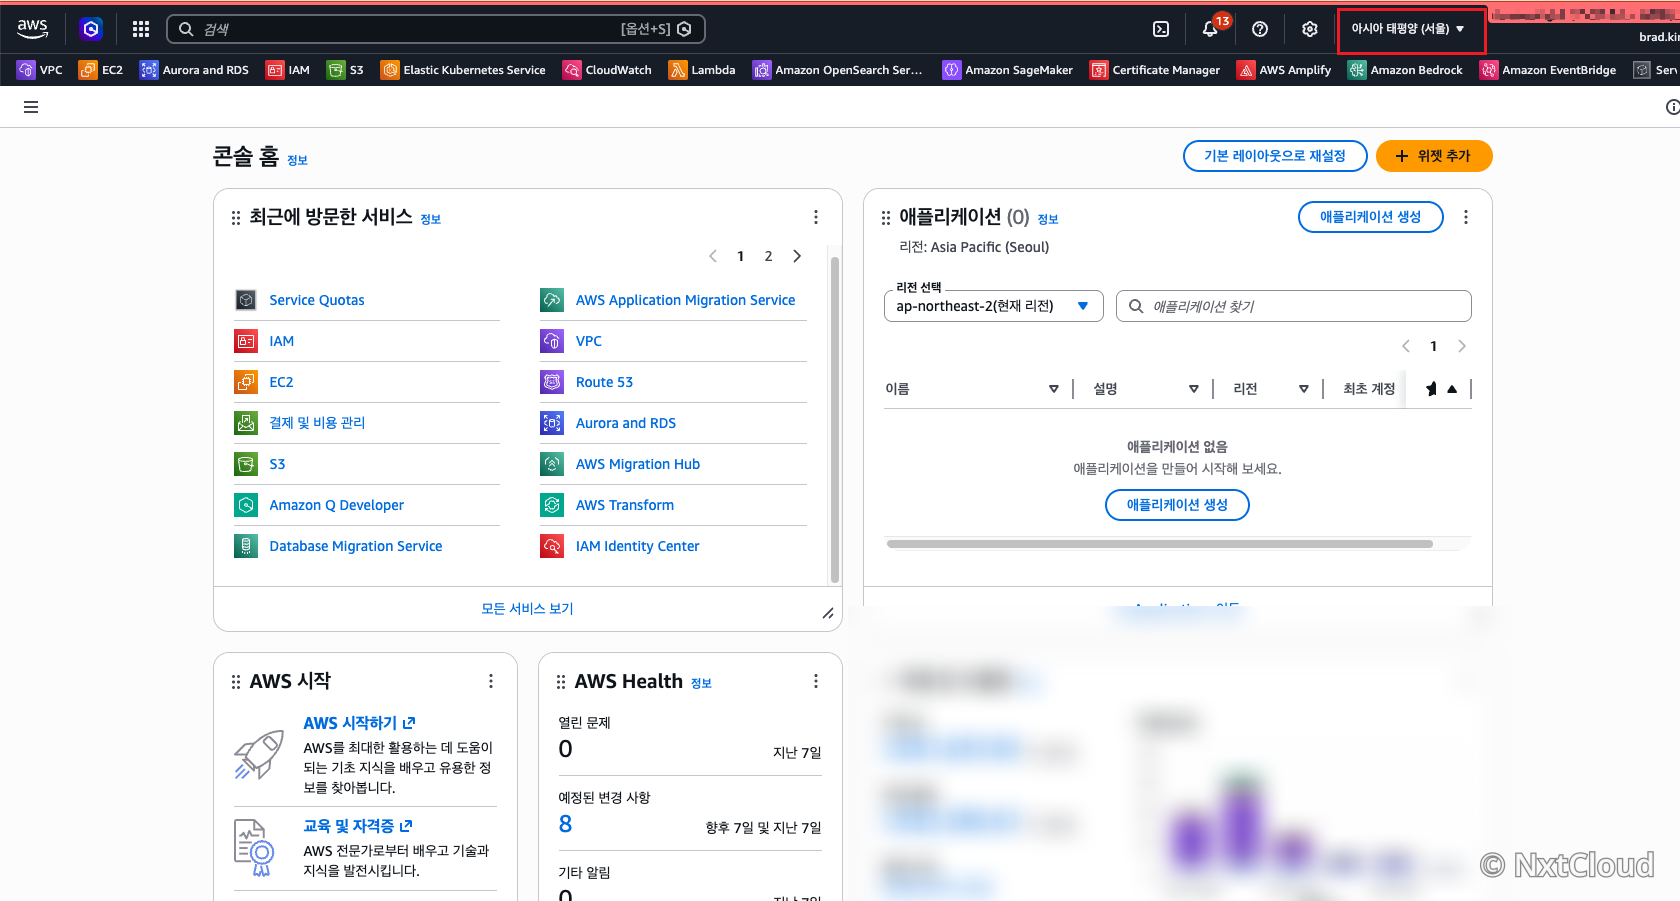Expand the 리전 선택 ap-northeast-2 dropdown
The width and height of the screenshot is (1680, 901).
[x=994, y=306]
